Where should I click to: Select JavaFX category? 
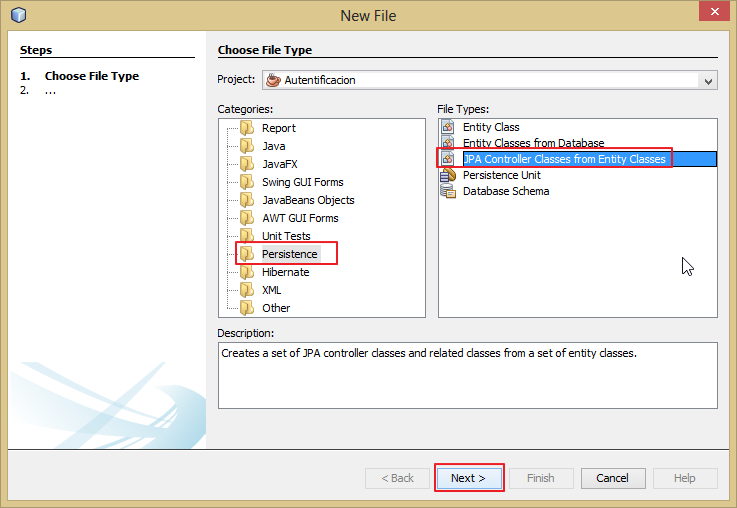pyautogui.click(x=280, y=164)
